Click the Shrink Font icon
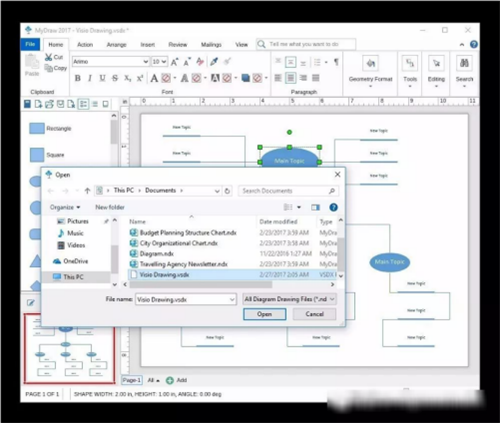Viewport: 500px width, 423px height. 187,62
